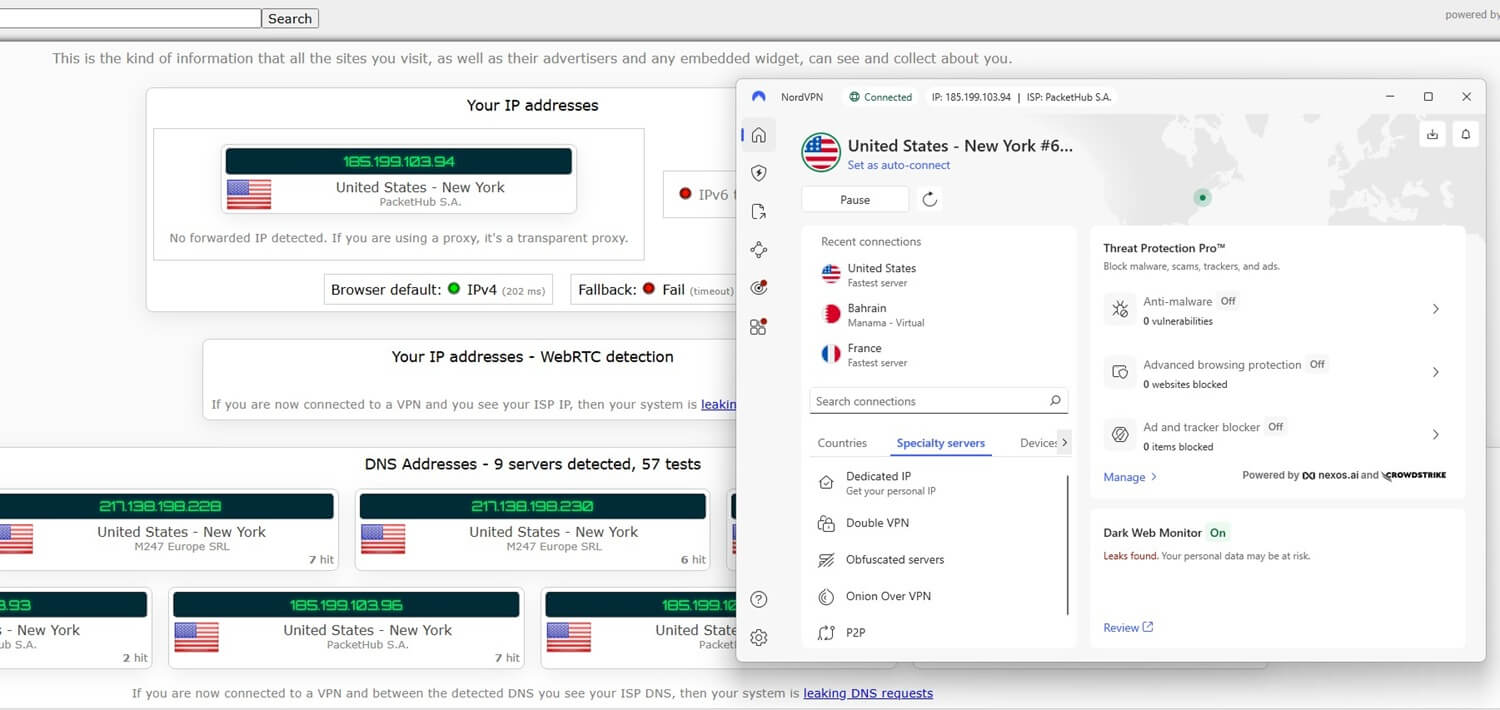Open the file sharing icon in the sidebar

point(758,211)
